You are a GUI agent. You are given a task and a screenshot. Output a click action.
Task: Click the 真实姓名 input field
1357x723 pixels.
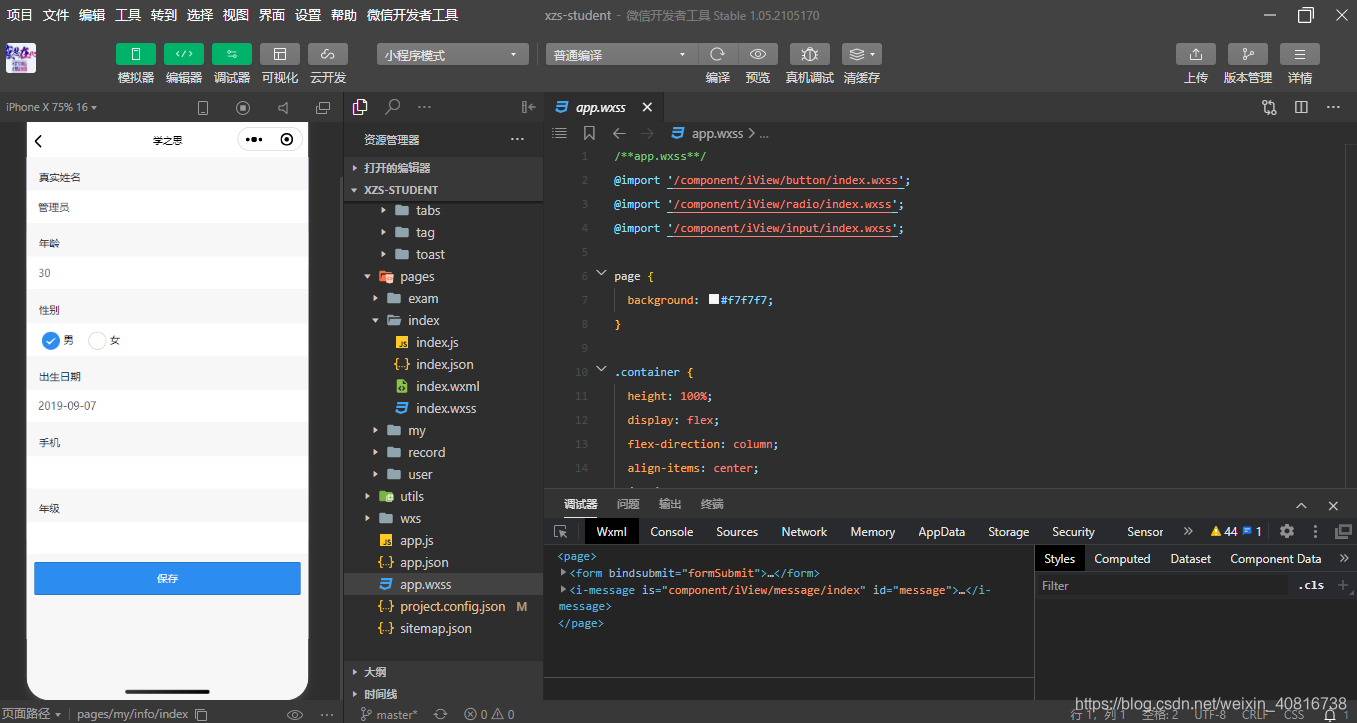pyautogui.click(x=167, y=208)
